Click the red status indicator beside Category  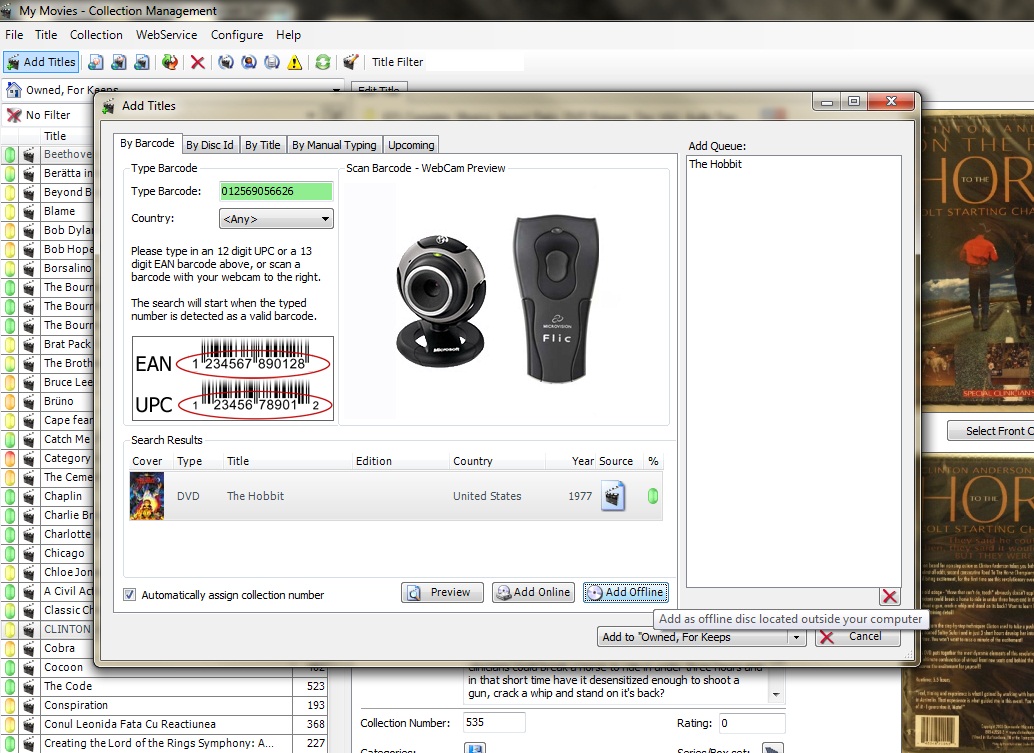[10, 459]
